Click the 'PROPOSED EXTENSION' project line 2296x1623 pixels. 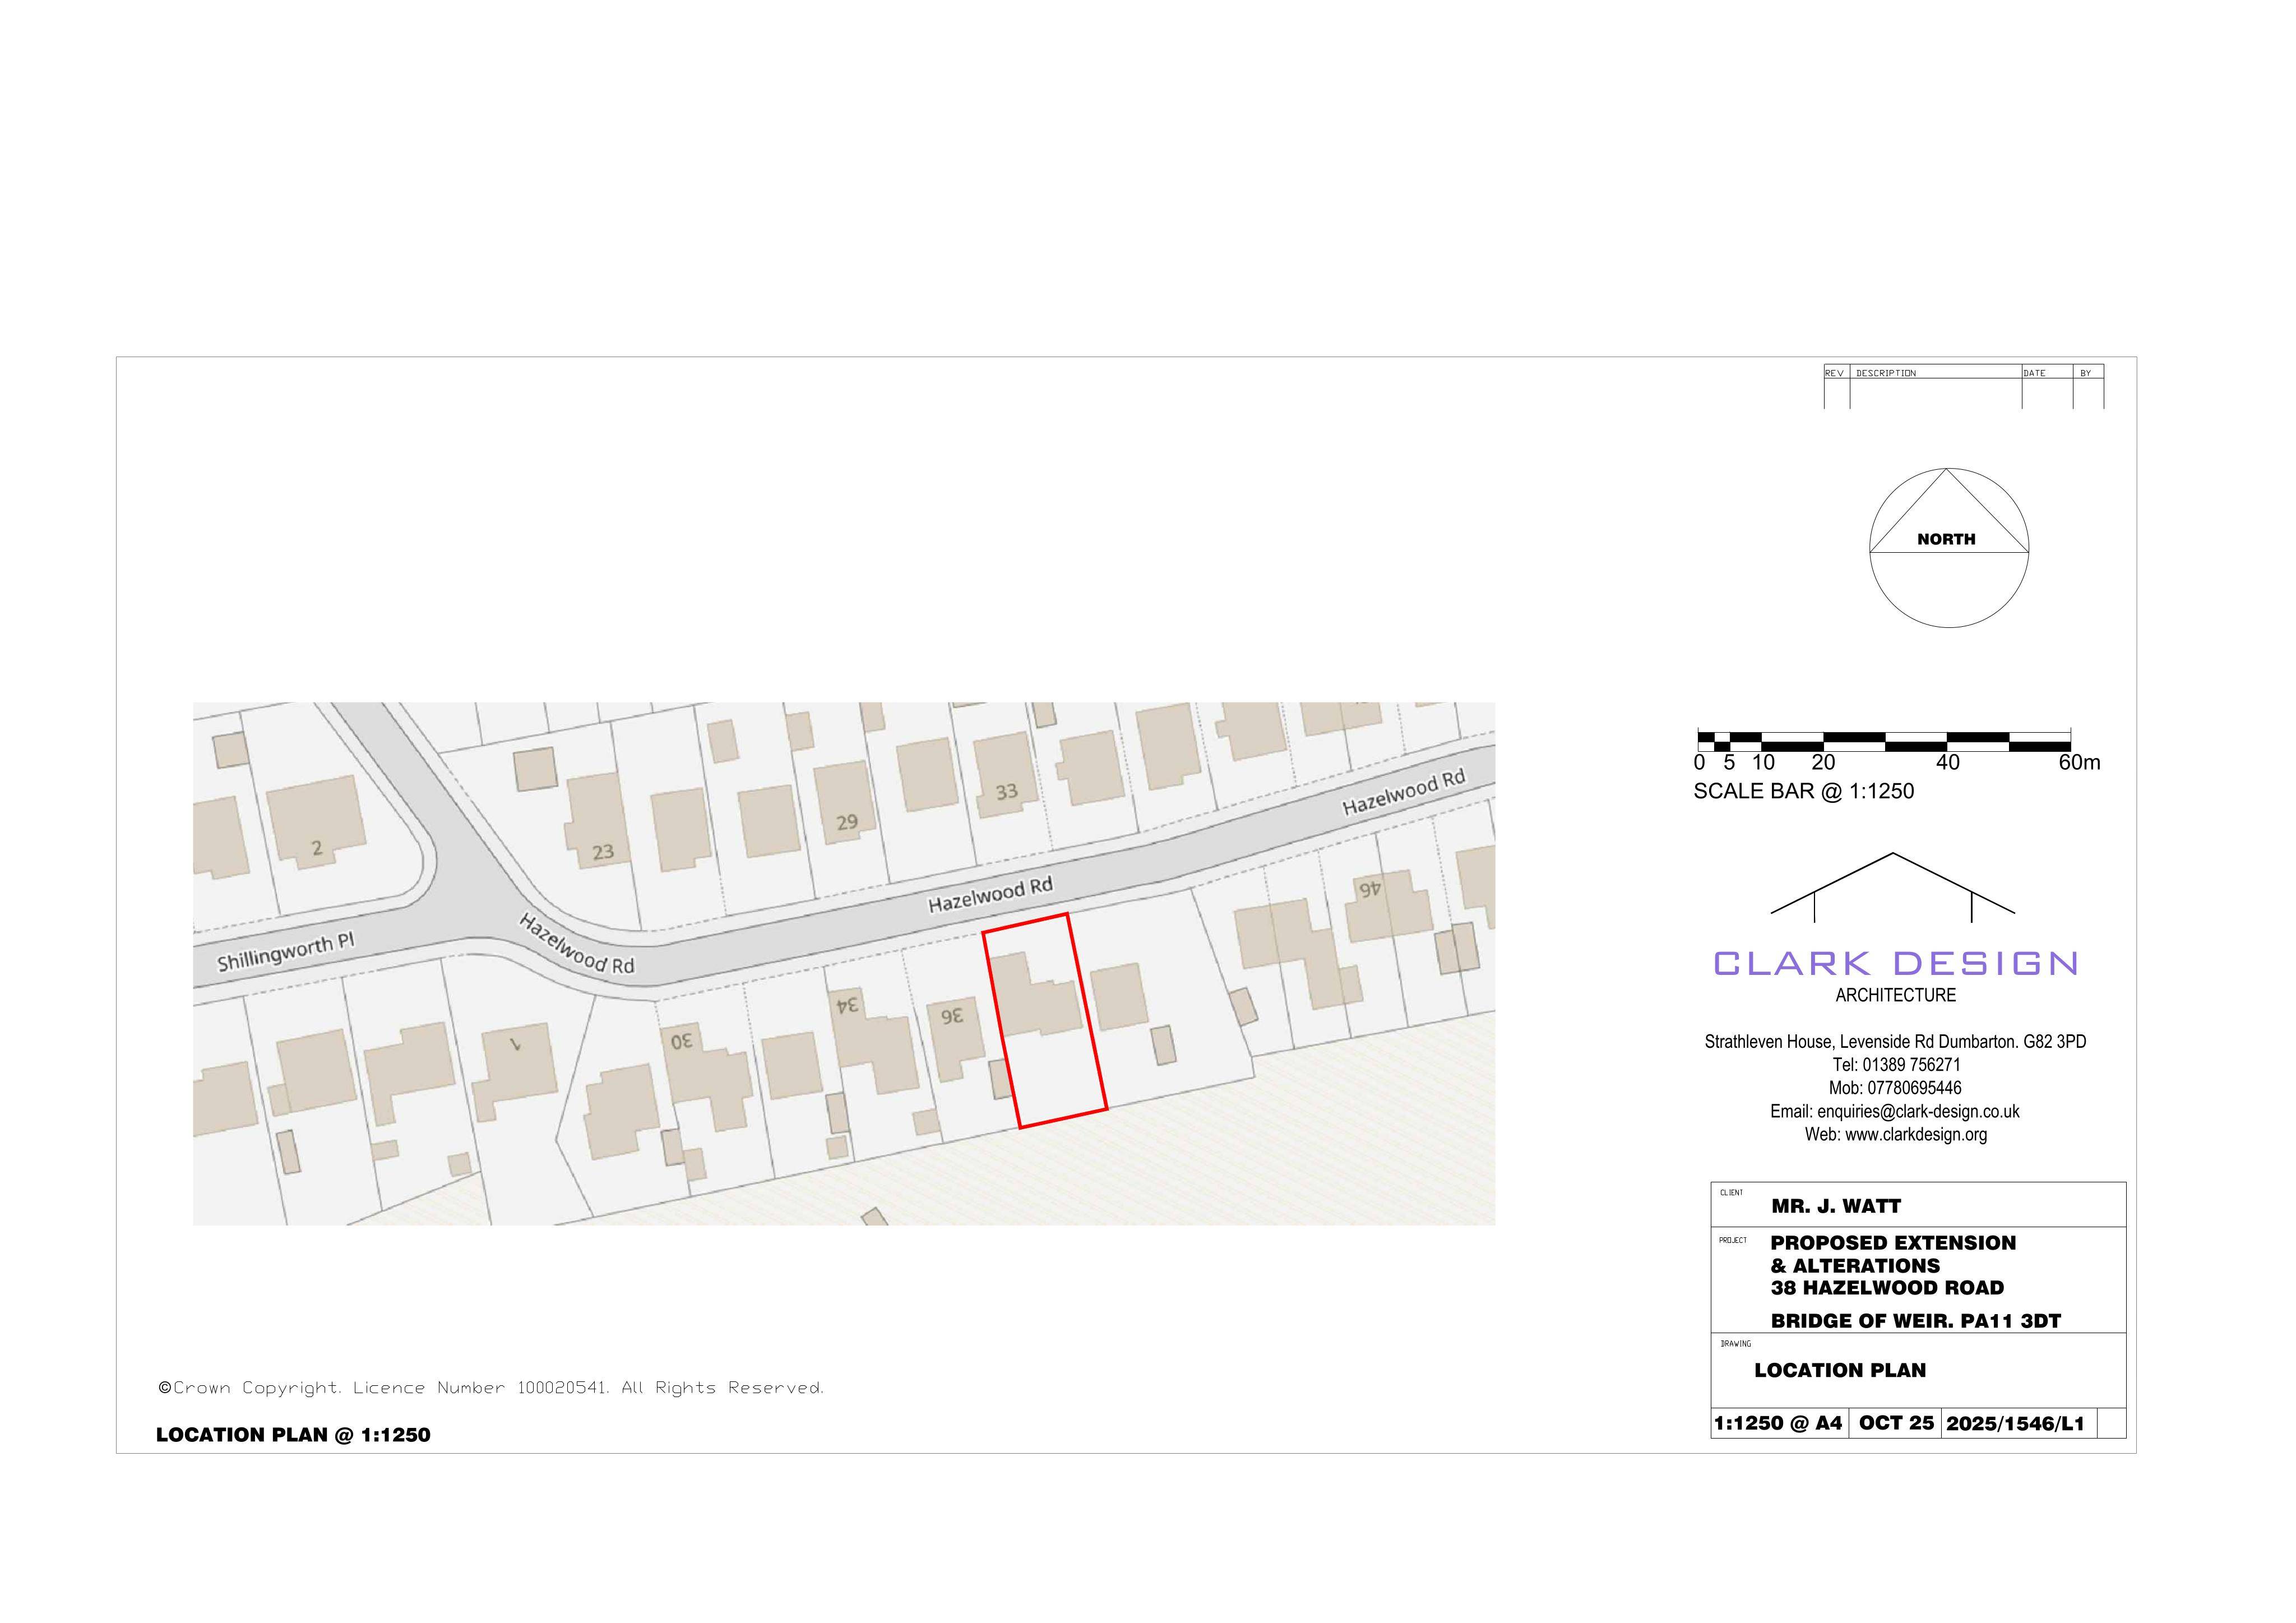coord(1893,1243)
